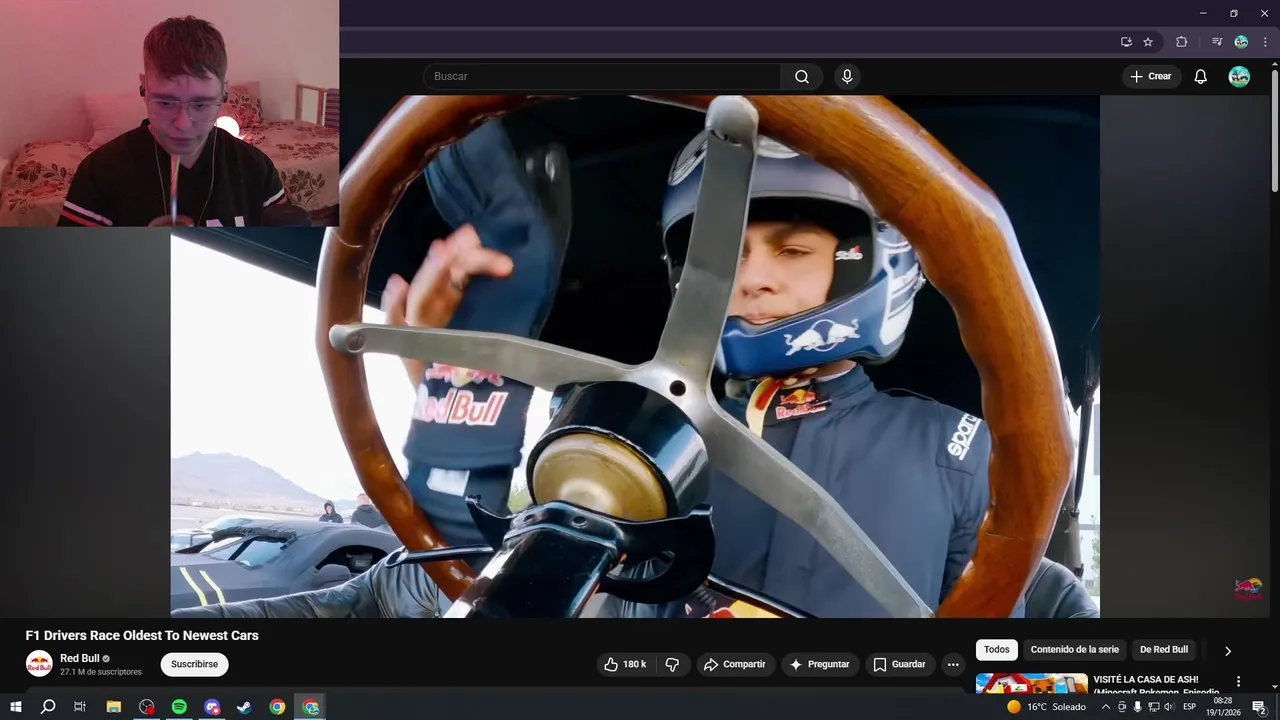Select the Todos filter chip
The height and width of the screenshot is (720, 1280).
[x=997, y=650]
